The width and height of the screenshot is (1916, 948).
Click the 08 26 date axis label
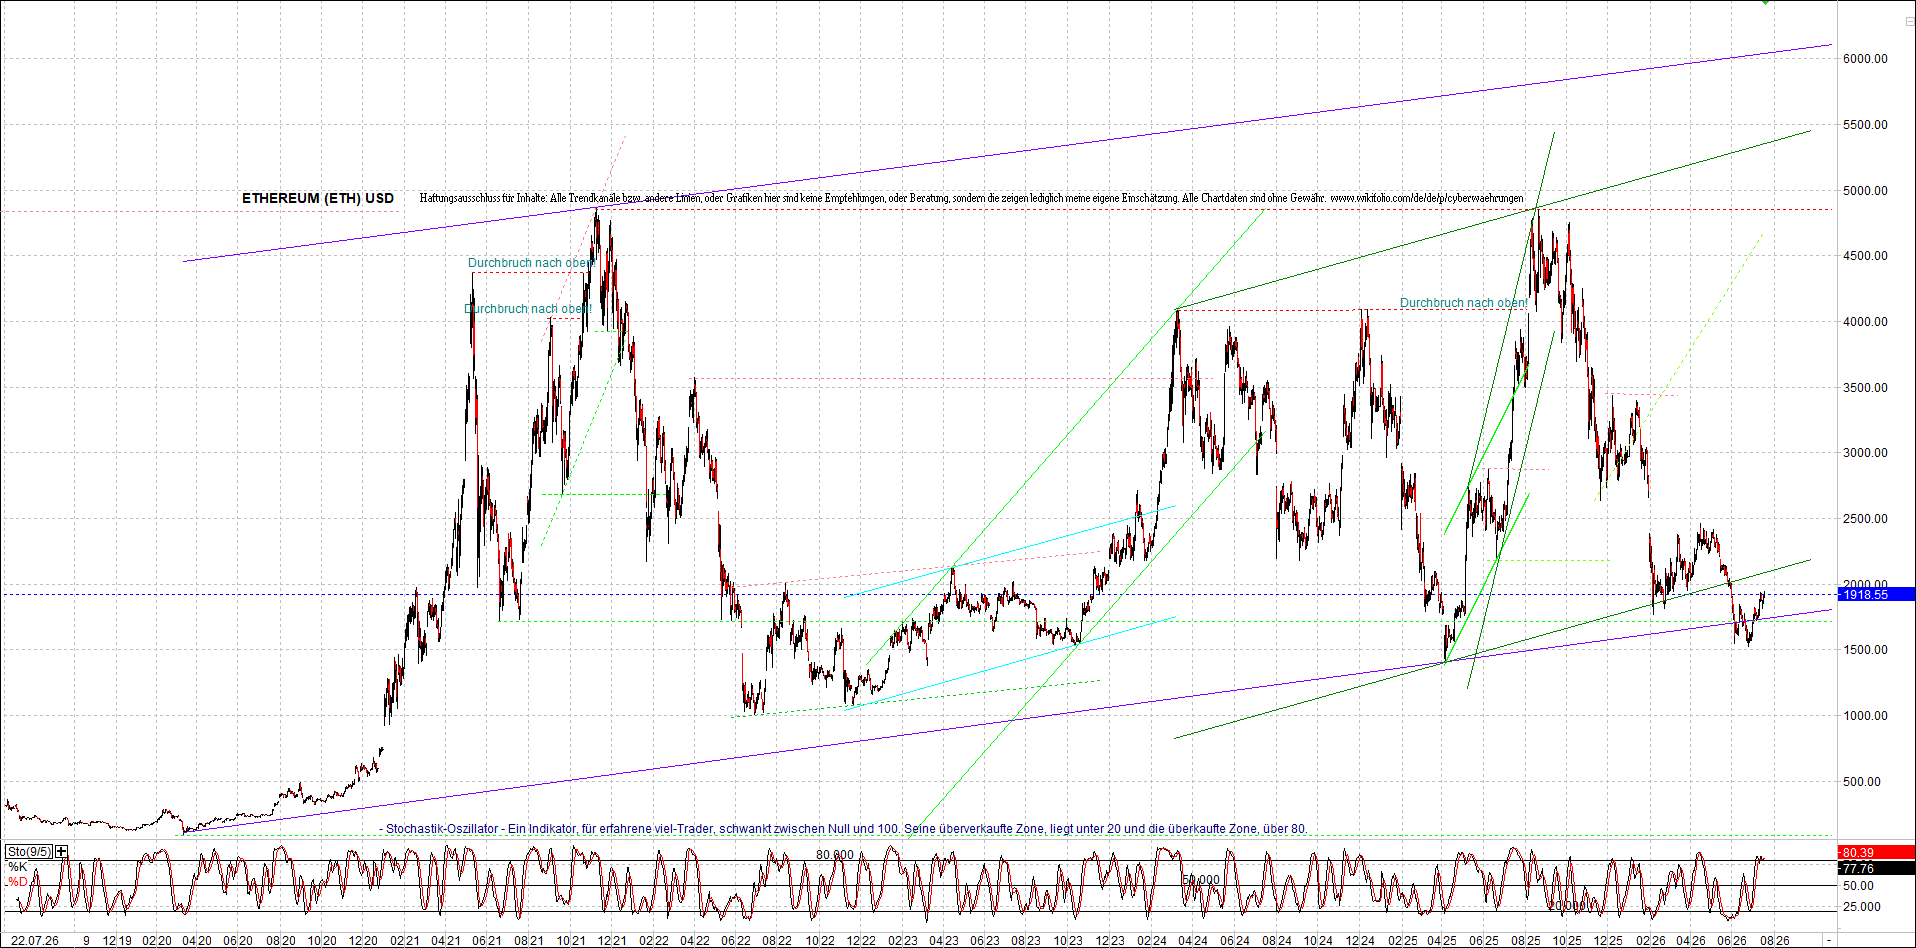coord(1775,941)
